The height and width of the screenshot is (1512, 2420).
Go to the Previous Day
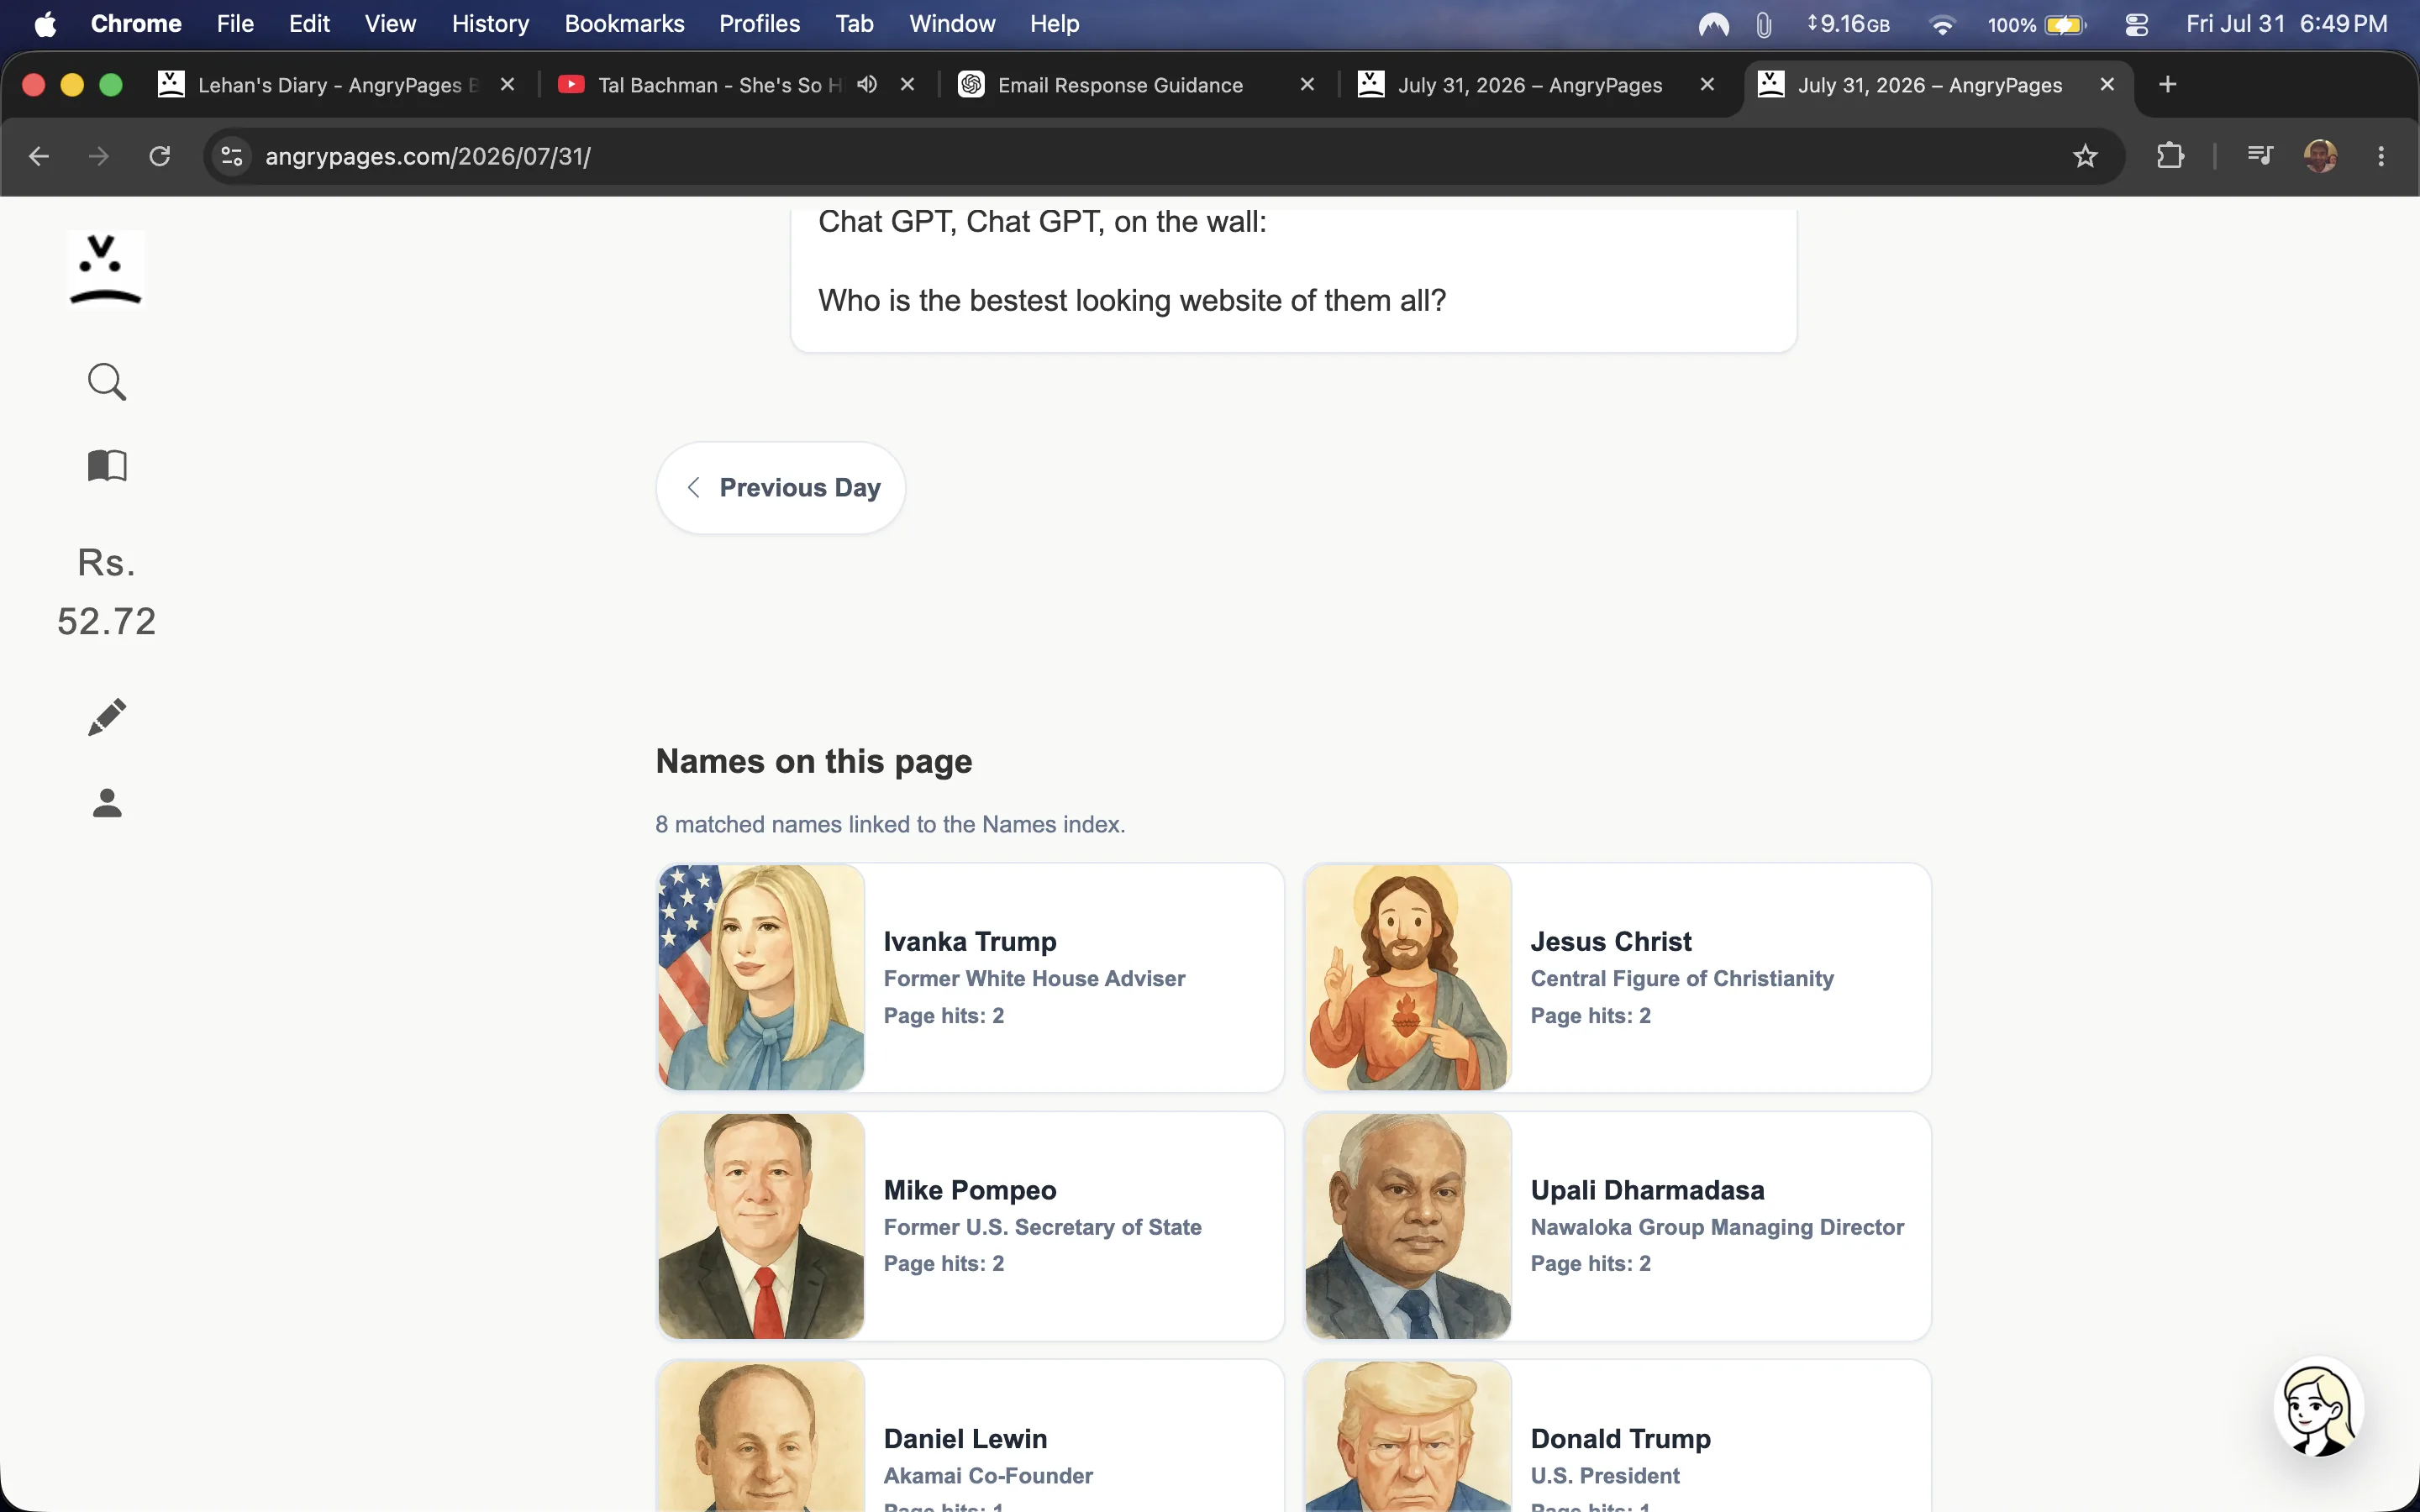(x=781, y=488)
